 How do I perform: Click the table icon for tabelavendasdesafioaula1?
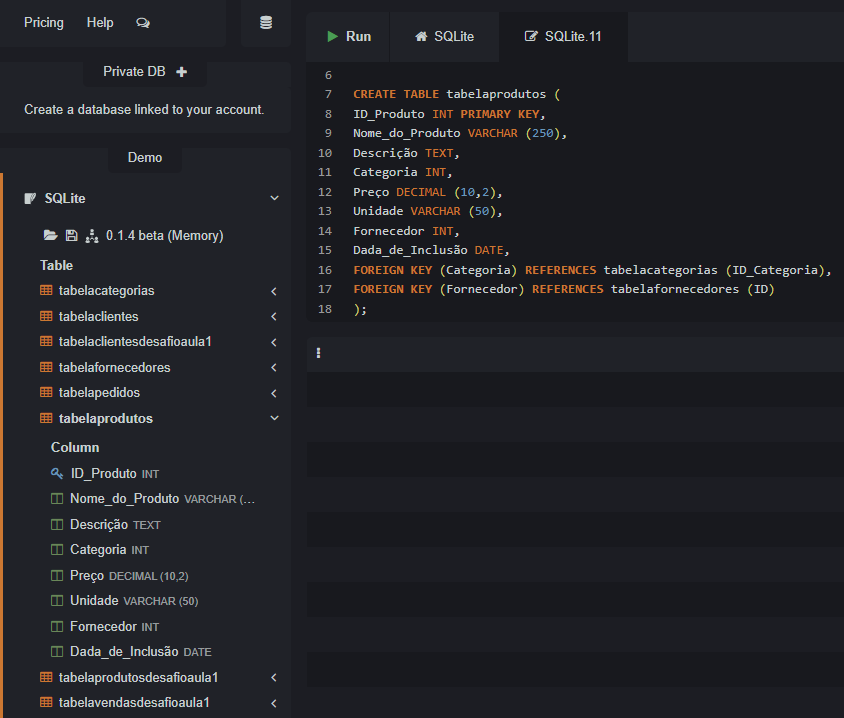tap(46, 702)
